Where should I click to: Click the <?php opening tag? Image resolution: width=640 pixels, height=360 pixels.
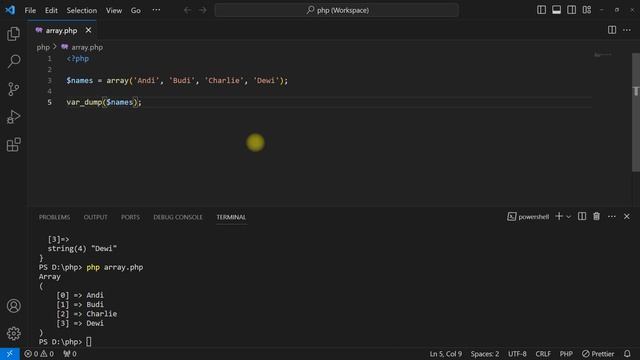(78, 59)
